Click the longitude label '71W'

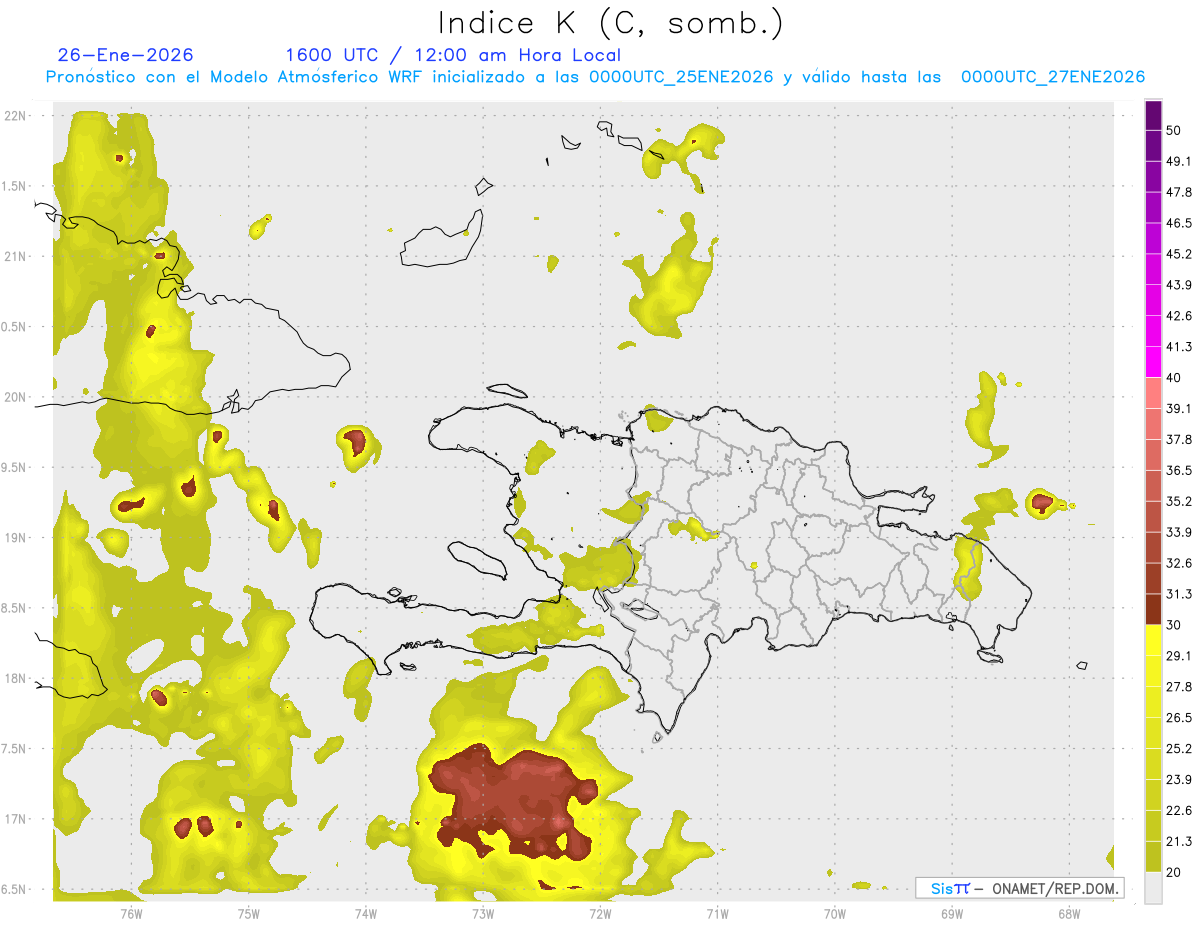pos(717,914)
